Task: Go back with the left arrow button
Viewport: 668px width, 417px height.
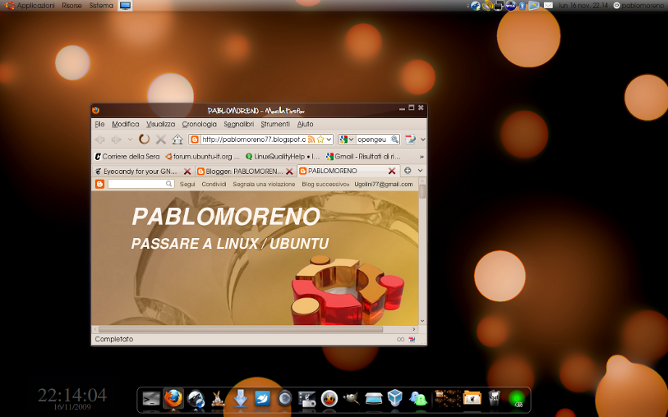Action: [100, 139]
